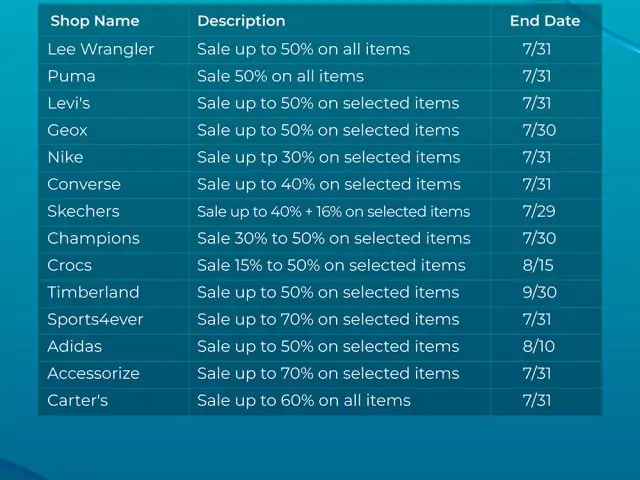The width and height of the screenshot is (640, 480).
Task: Select the Accessorize shop row
Action: [x=320, y=373]
